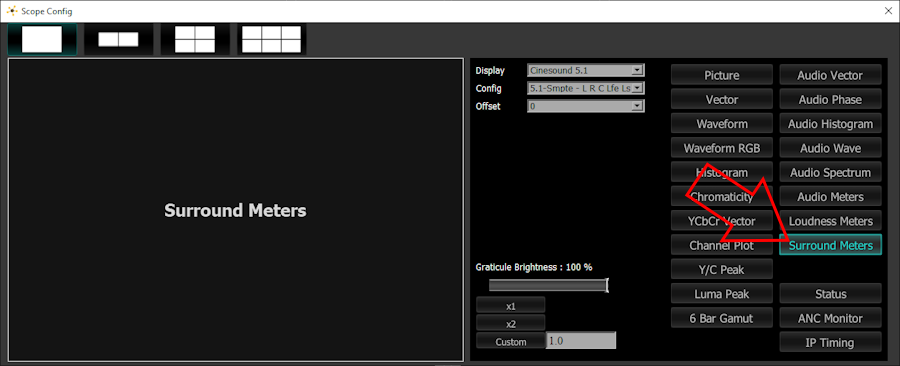Select the ANC Monitor scope

(x=830, y=318)
